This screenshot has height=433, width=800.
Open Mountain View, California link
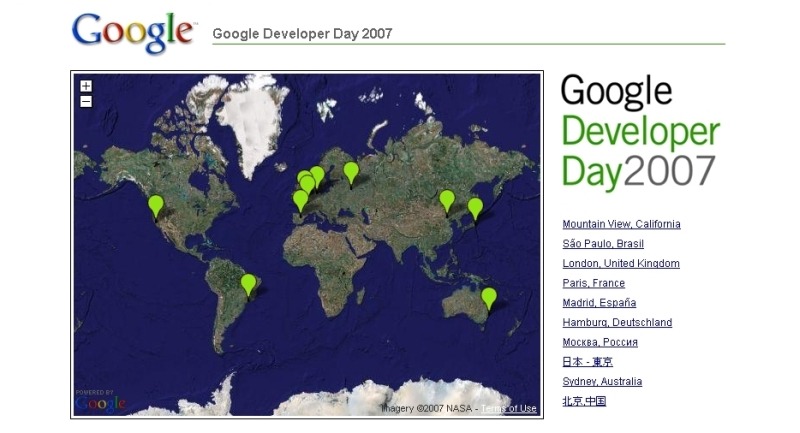(621, 224)
